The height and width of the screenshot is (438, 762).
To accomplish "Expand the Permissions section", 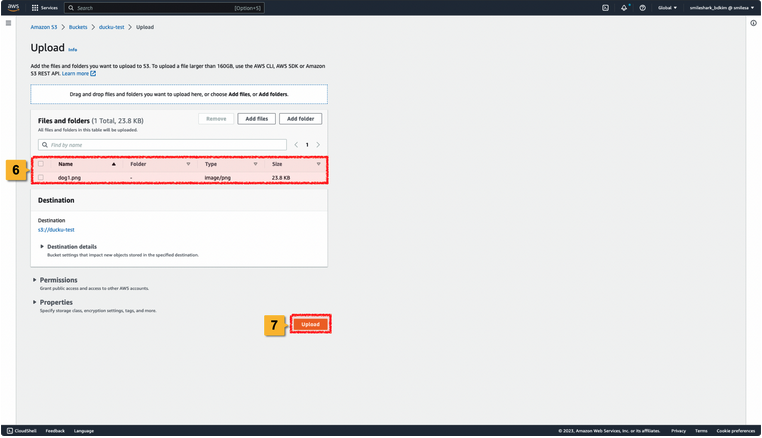I will pos(35,280).
